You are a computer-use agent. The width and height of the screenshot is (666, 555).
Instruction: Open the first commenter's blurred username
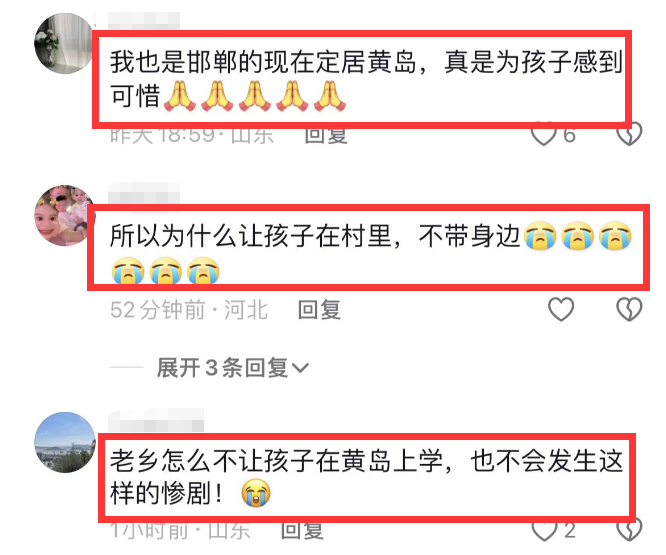[144, 20]
